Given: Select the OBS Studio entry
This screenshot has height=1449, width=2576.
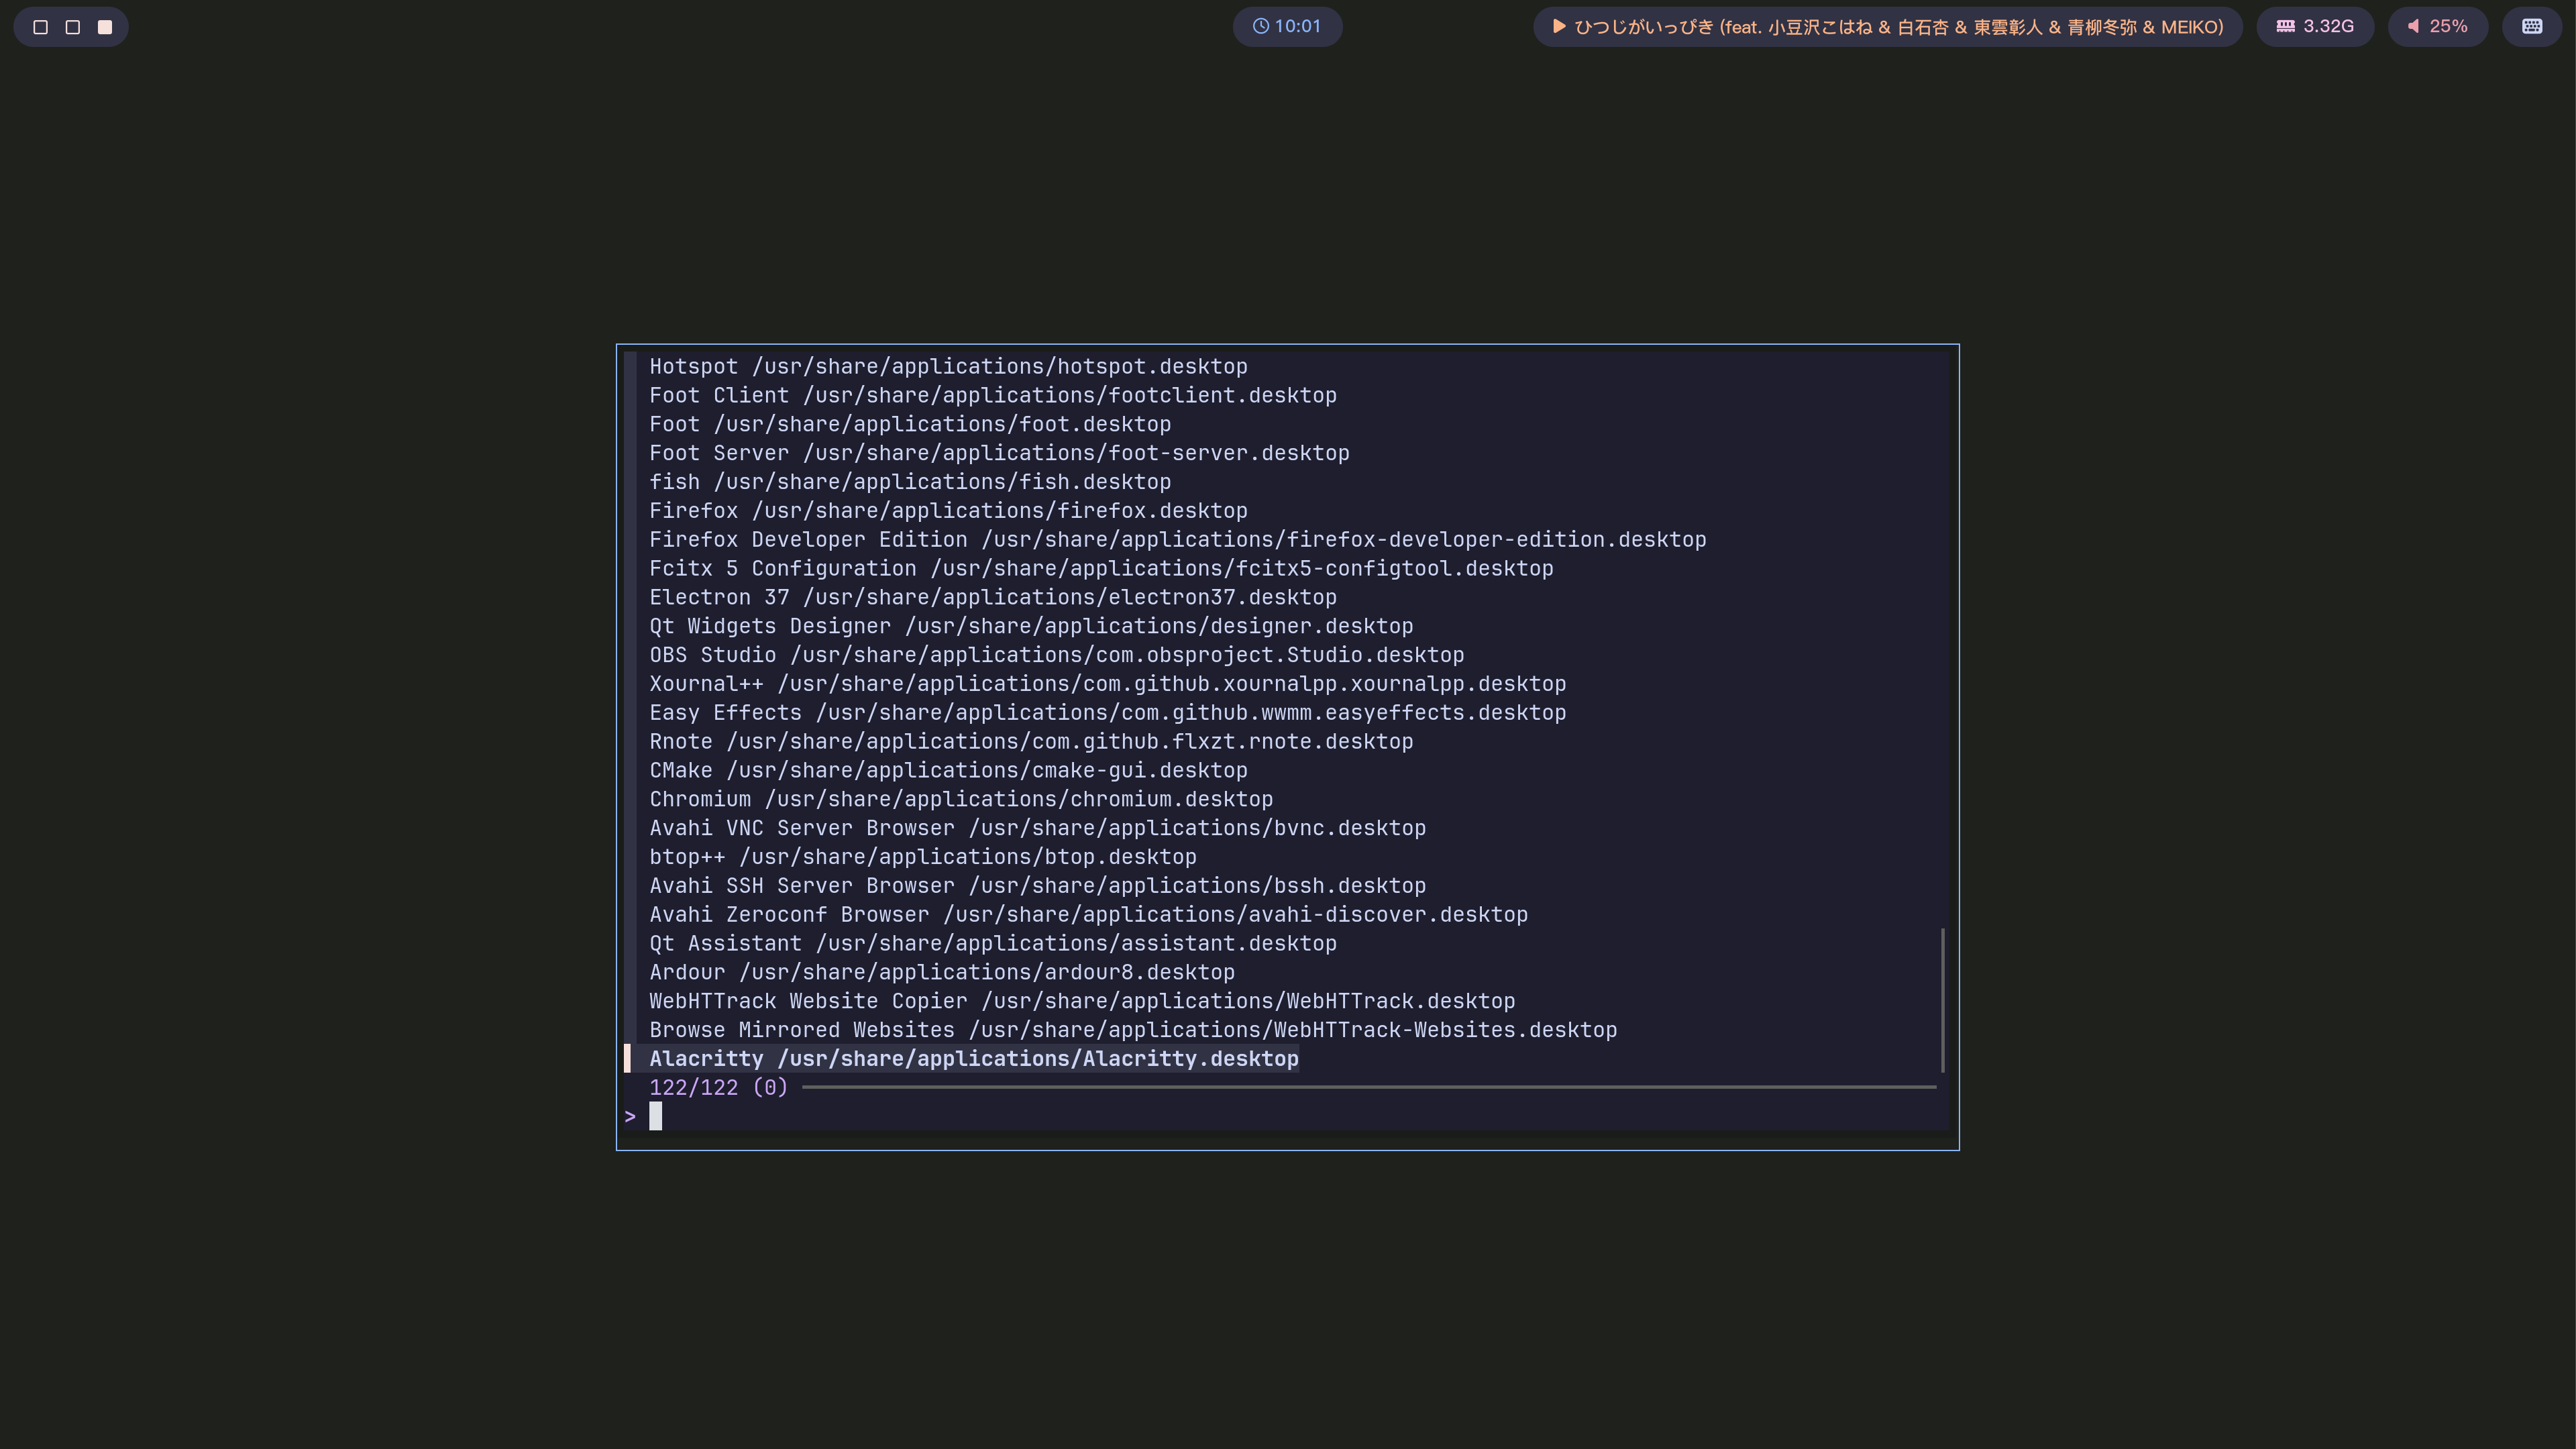Looking at the screenshot, I should click(1057, 656).
